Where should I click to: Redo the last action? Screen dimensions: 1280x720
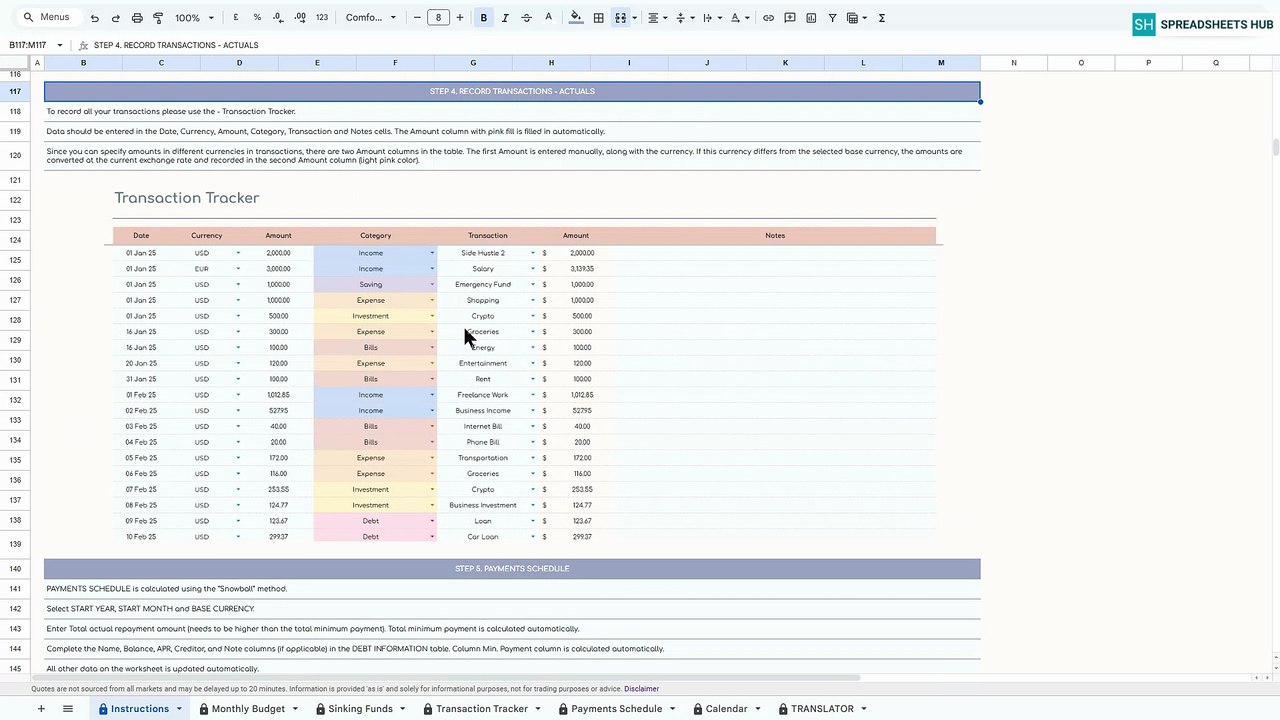pyautogui.click(x=116, y=18)
